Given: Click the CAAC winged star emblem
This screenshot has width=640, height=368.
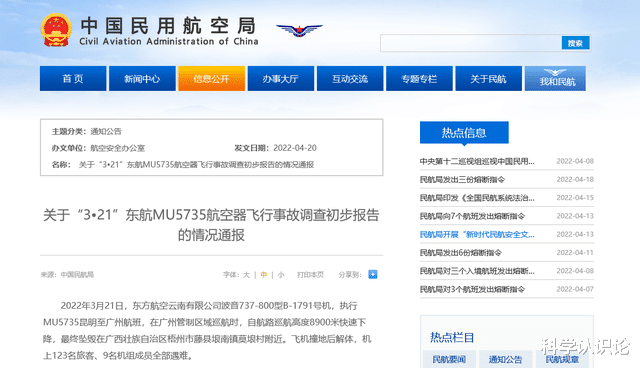Looking at the screenshot, I should pos(299,30).
